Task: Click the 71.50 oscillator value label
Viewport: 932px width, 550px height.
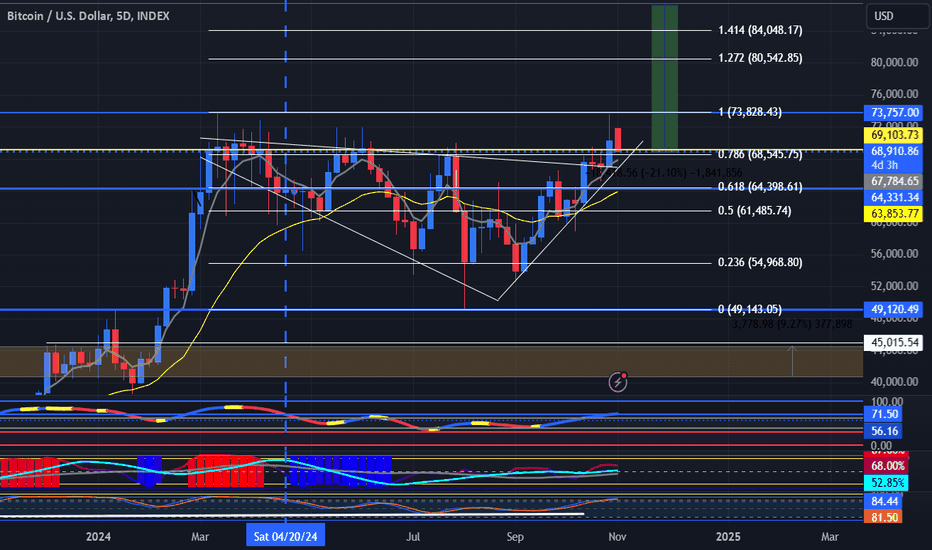Action: (884, 414)
